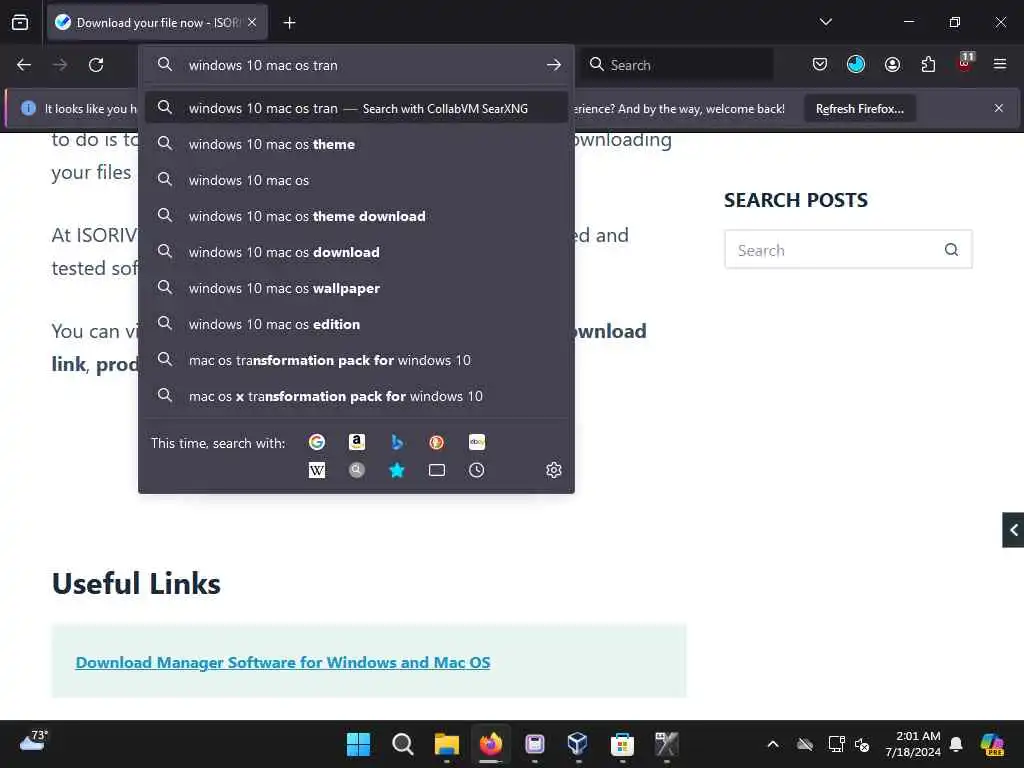Screen dimensions: 1024x768
Task: Open taskbar Search
Action: tap(402, 744)
